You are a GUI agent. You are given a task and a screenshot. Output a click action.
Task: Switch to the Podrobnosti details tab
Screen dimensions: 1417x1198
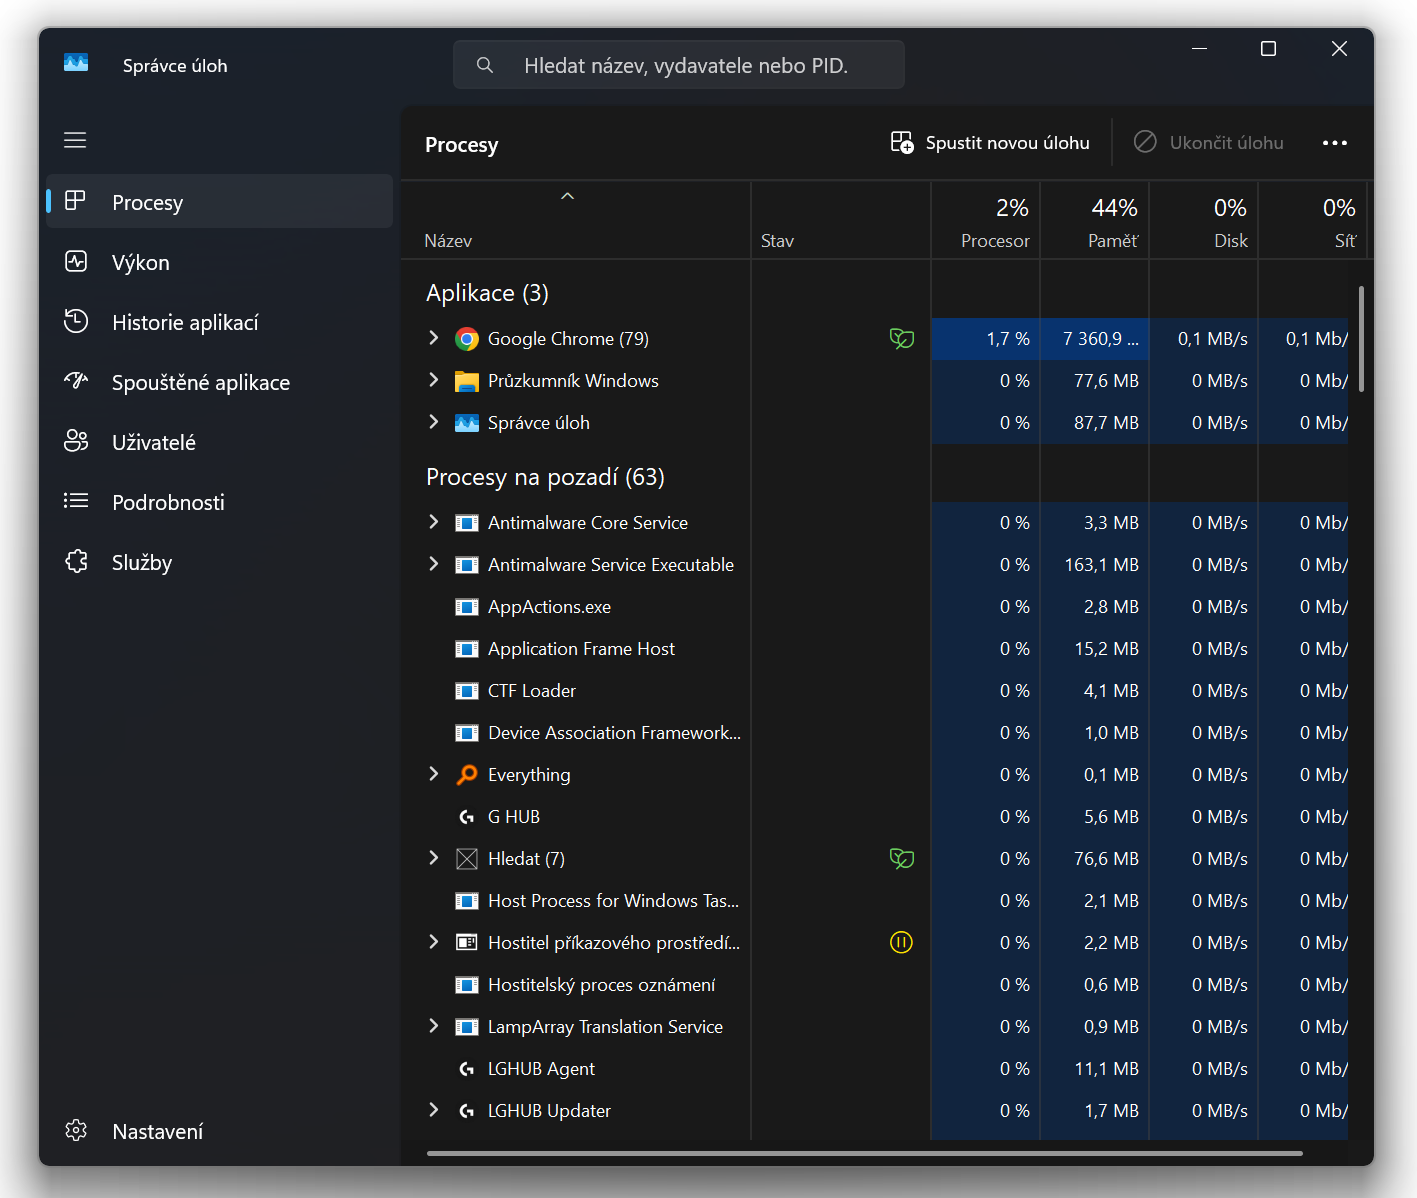[x=168, y=502]
